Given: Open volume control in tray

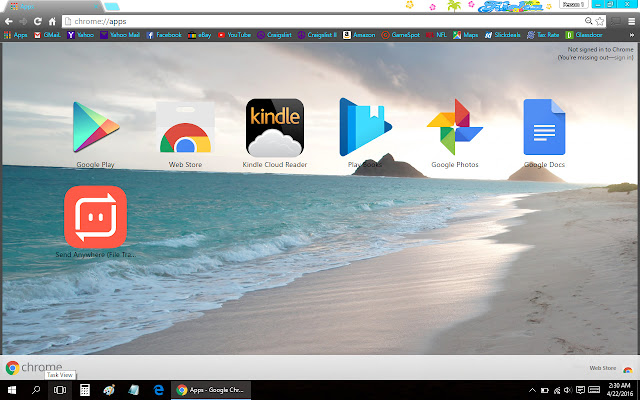Looking at the screenshot, I should (x=568, y=390).
